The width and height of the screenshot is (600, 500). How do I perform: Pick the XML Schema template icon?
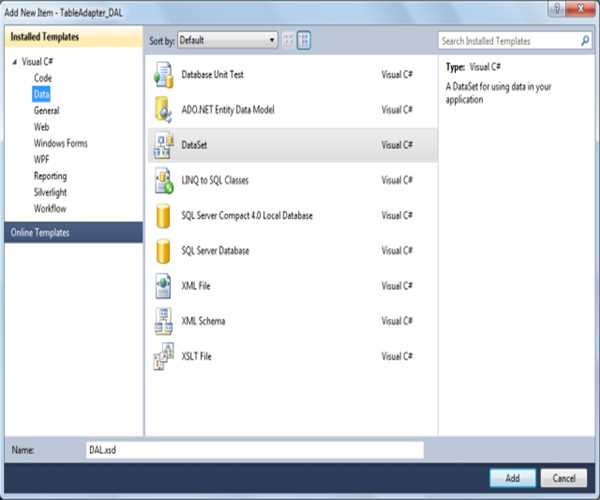(x=163, y=321)
